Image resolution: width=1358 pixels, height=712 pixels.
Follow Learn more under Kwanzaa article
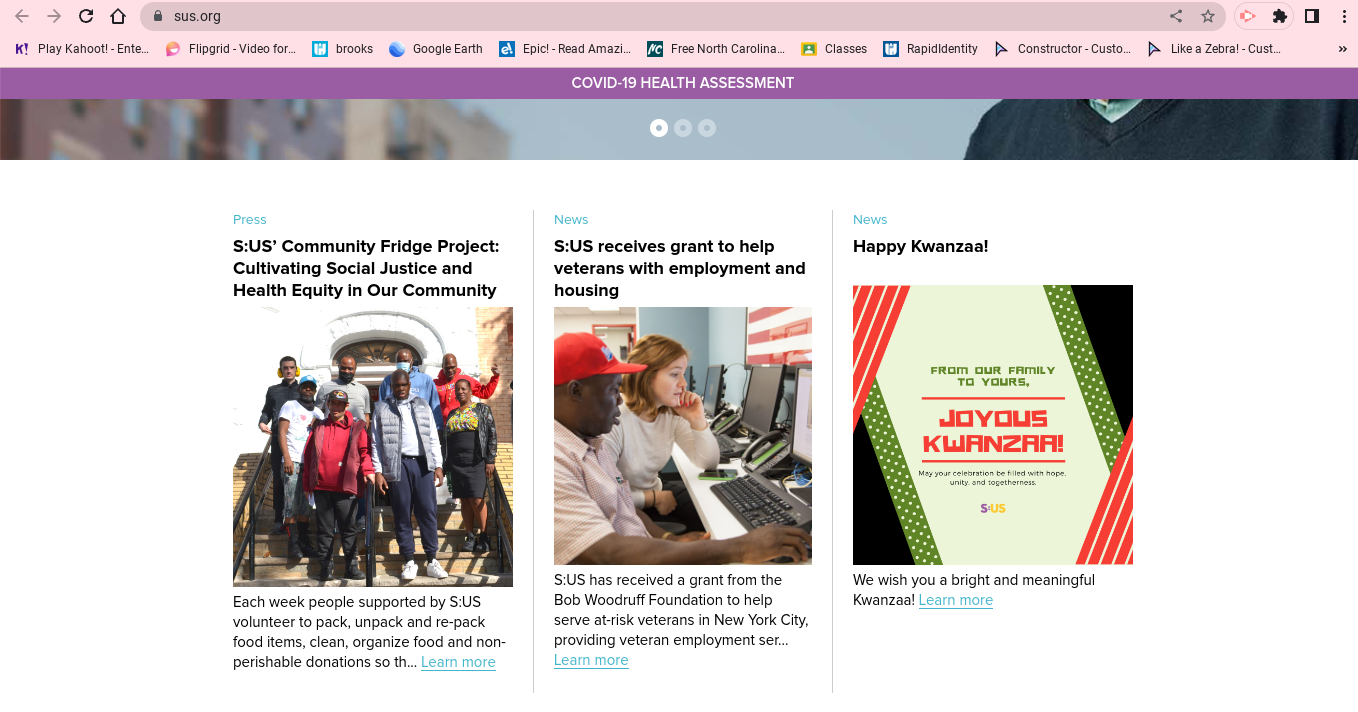click(x=956, y=600)
